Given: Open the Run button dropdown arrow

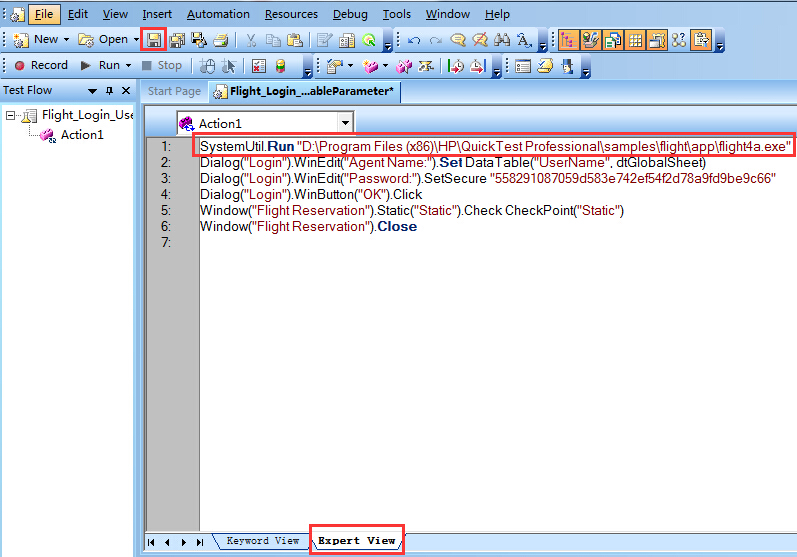Looking at the screenshot, I should coord(128,66).
